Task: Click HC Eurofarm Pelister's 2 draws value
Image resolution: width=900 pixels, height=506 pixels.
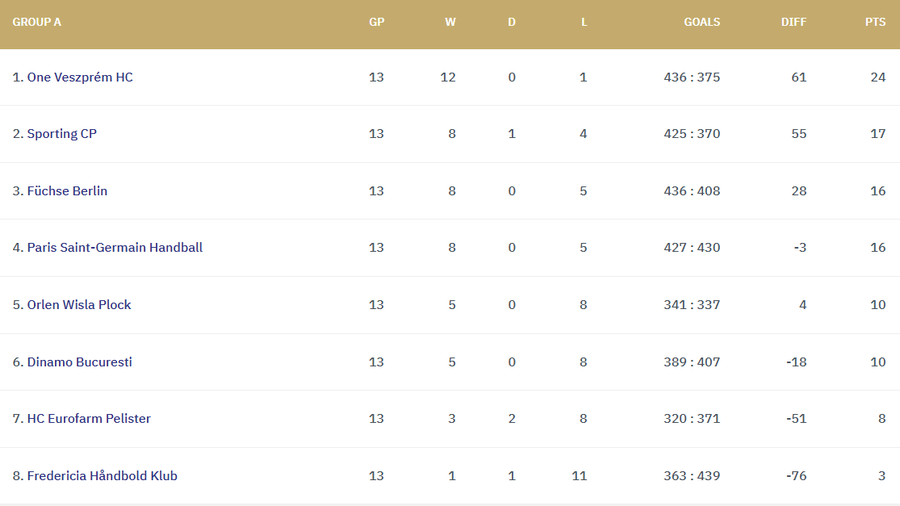Action: click(512, 418)
